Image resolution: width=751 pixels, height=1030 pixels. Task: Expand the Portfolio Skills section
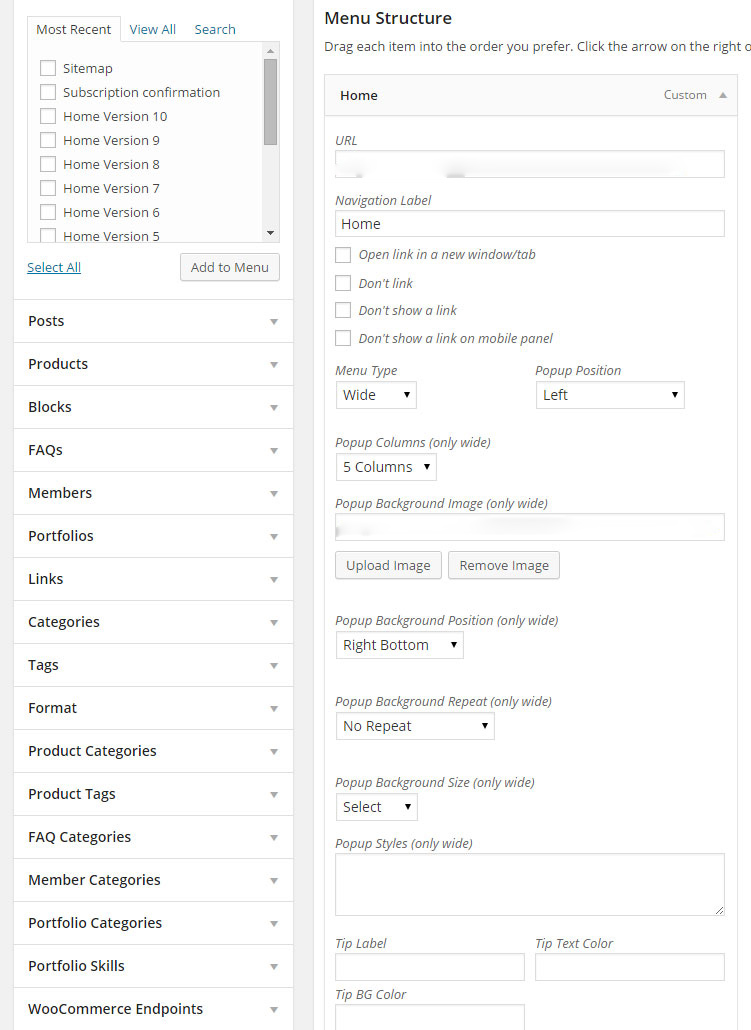pyautogui.click(x=153, y=966)
